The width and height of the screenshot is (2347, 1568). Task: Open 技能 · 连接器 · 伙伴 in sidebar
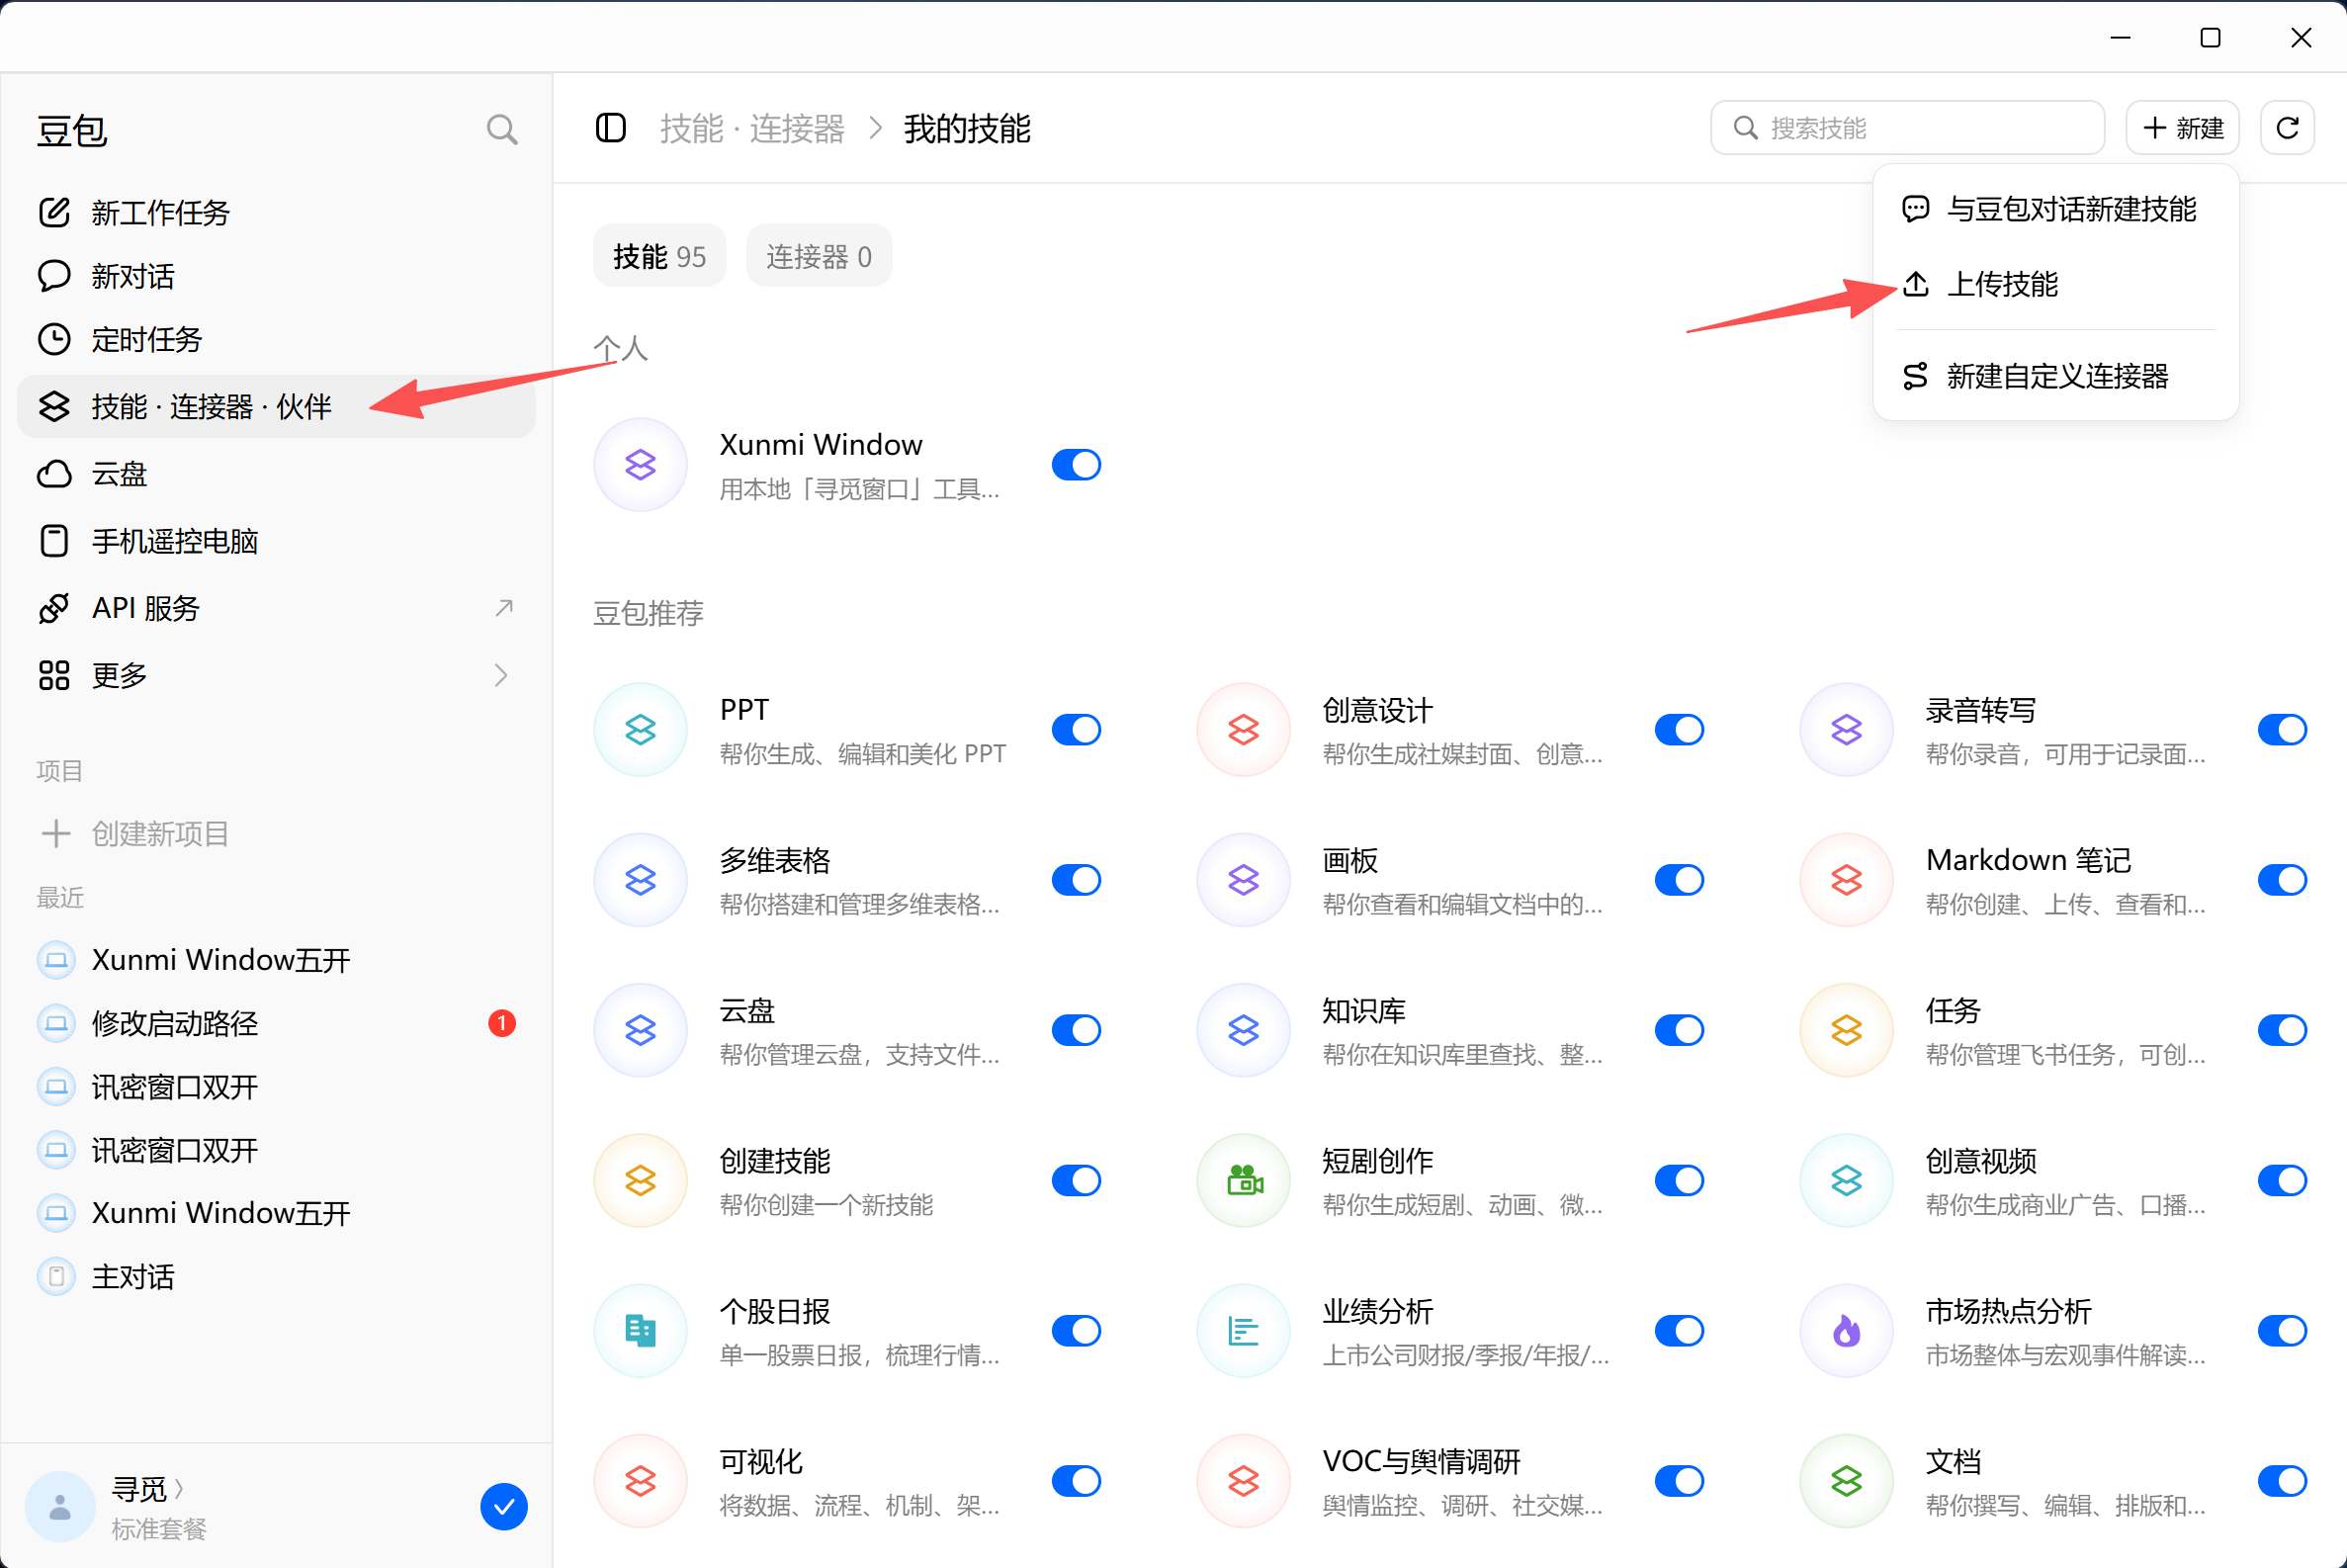click(x=276, y=406)
